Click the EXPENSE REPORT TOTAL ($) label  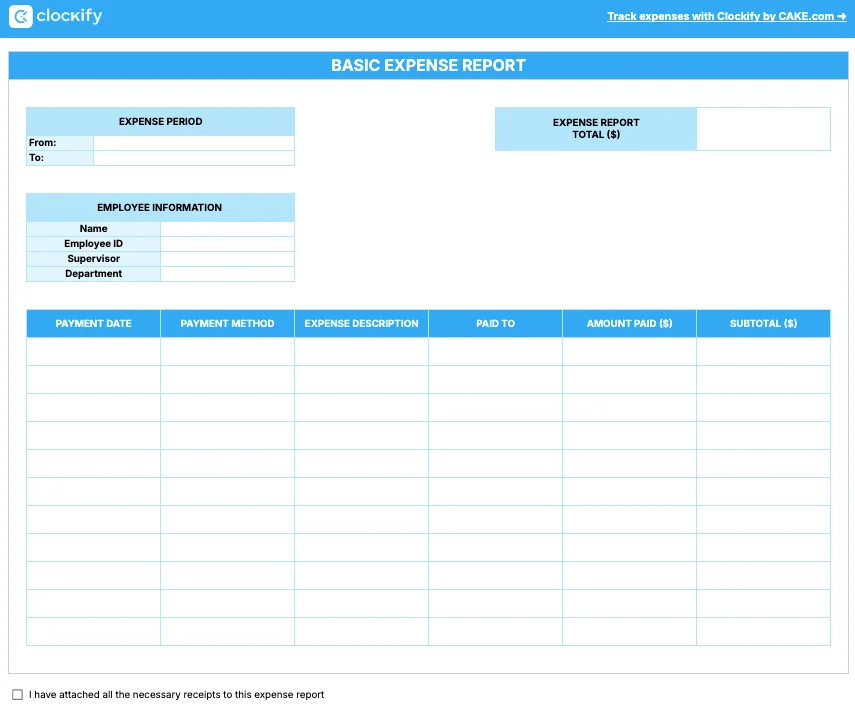[596, 129]
